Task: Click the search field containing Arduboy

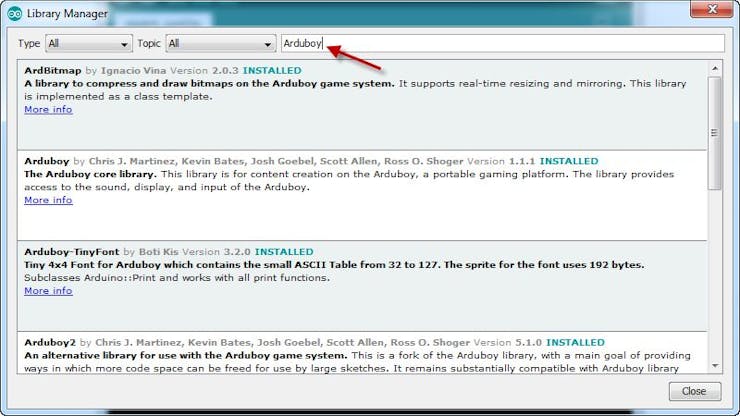Action: 503,43
